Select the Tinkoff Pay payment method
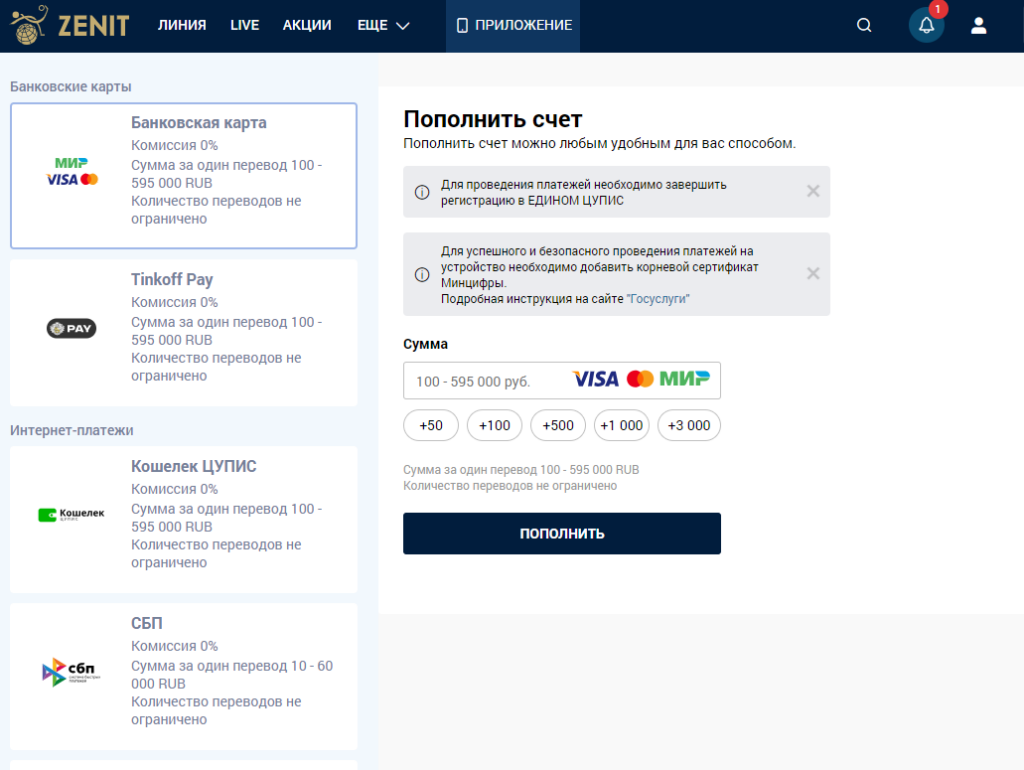This screenshot has height=770, width=1024. click(x=184, y=333)
